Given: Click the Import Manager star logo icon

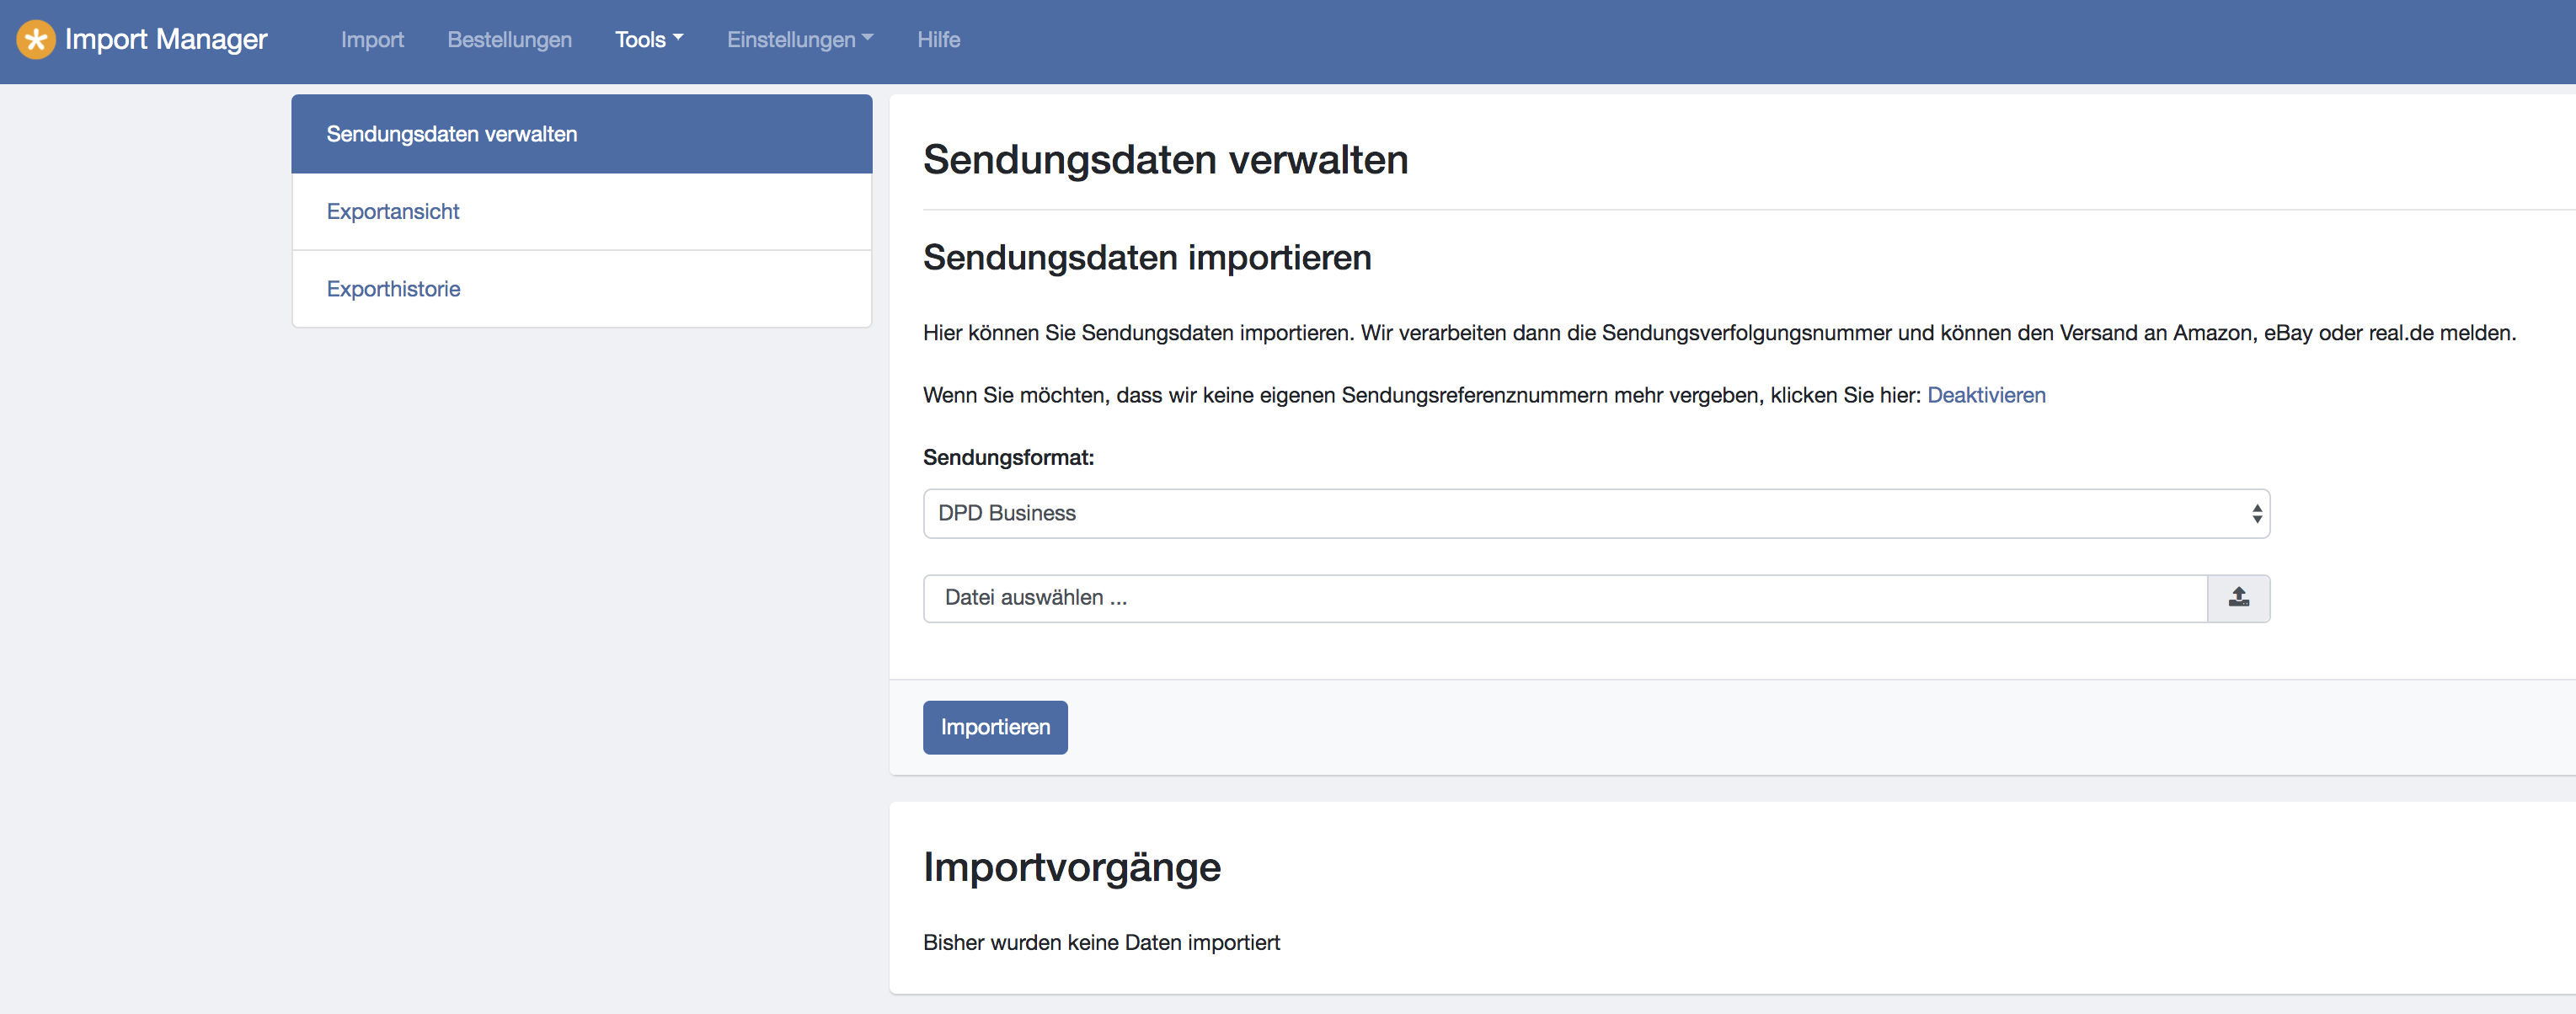Looking at the screenshot, I should (36, 39).
